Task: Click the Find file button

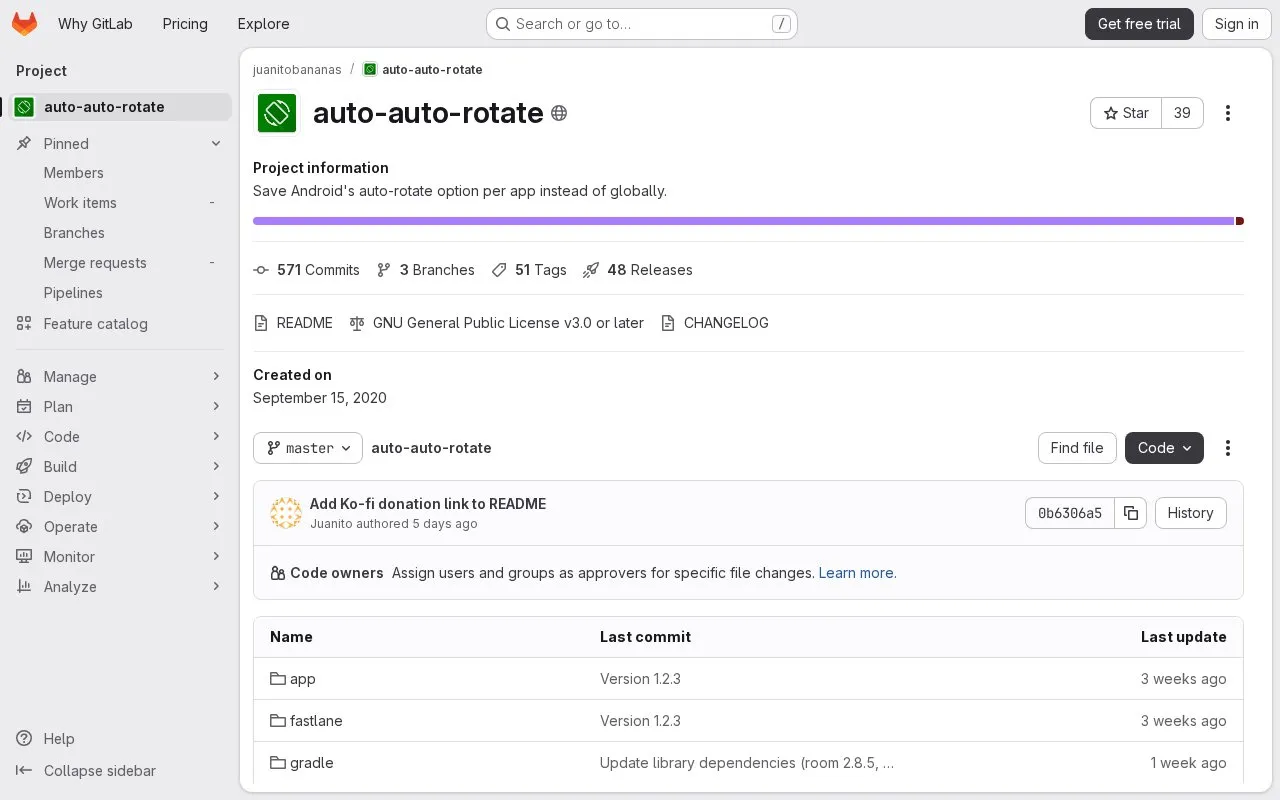Action: pos(1077,448)
